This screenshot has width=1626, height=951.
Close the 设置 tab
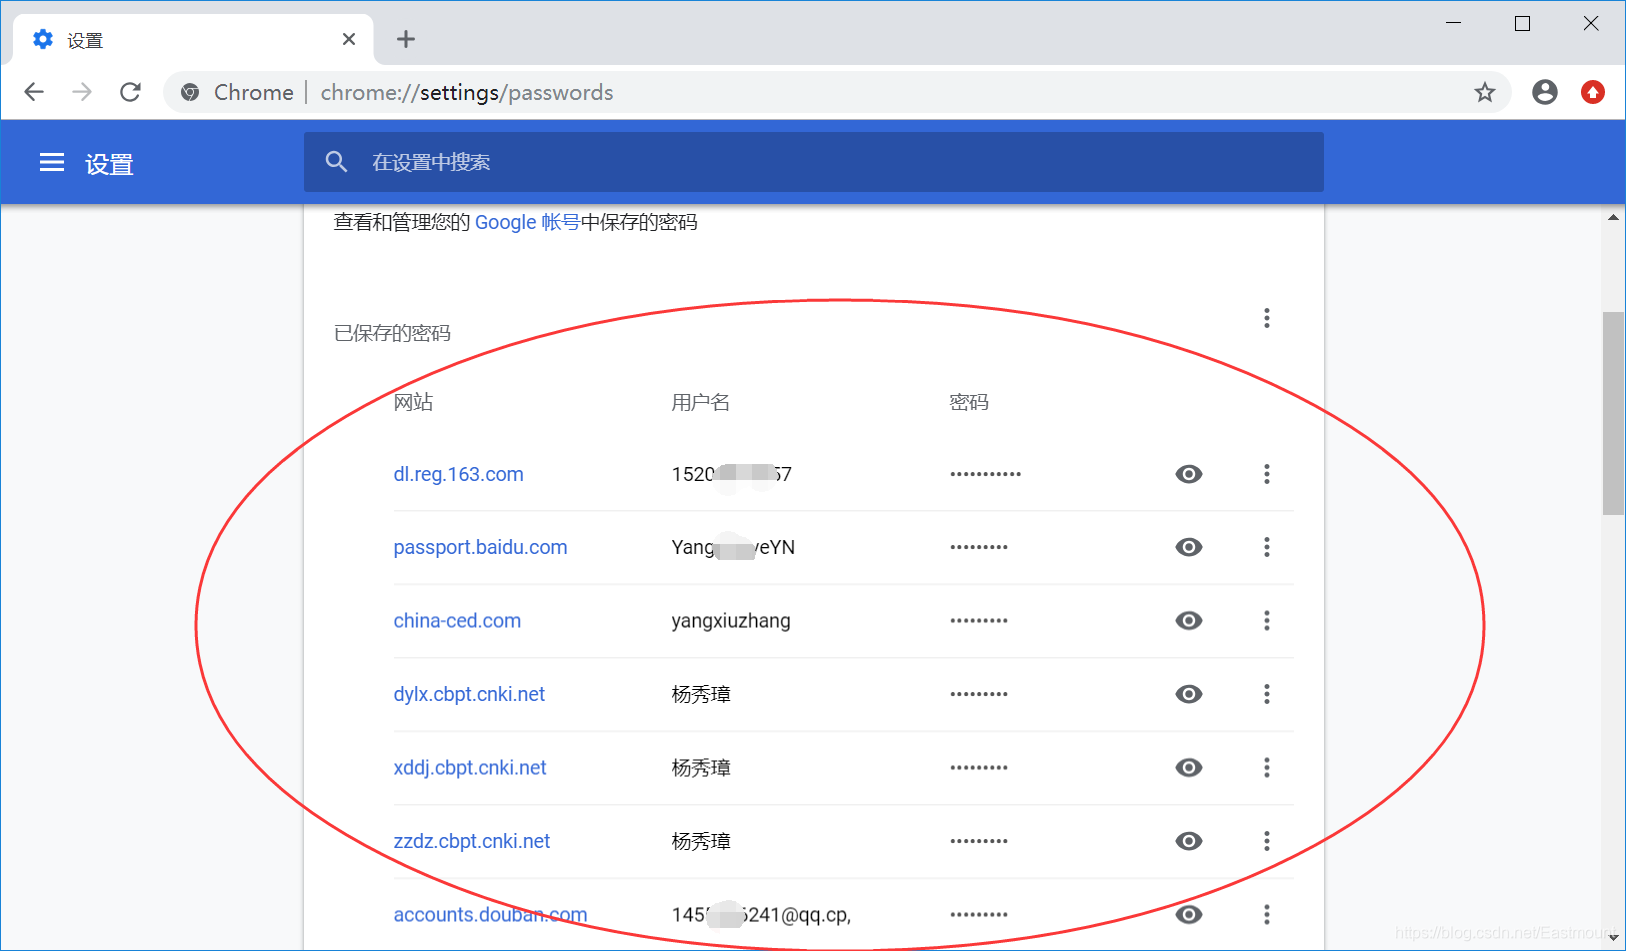click(x=349, y=39)
